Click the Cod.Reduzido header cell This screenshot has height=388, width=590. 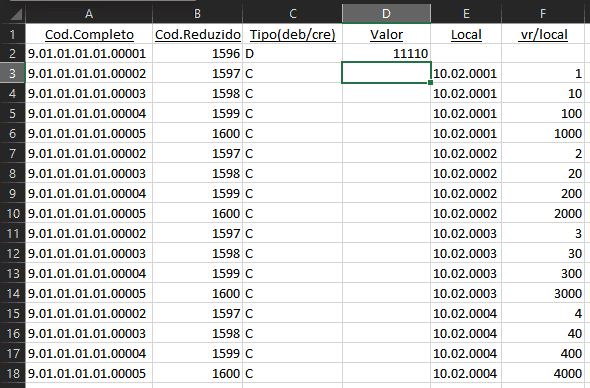tap(197, 34)
